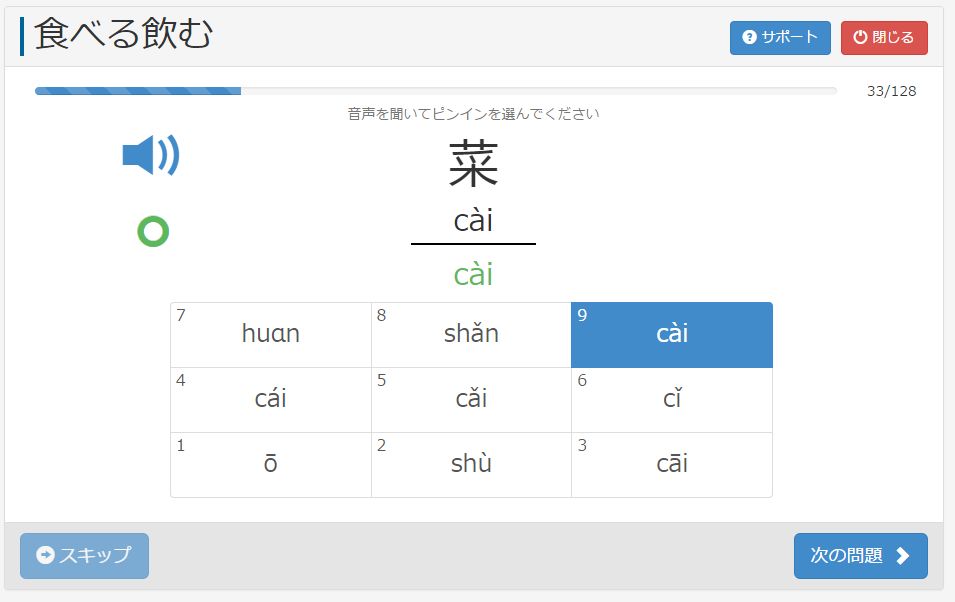Choose pinyin option cǐ
955x602 pixels.
(x=672, y=400)
